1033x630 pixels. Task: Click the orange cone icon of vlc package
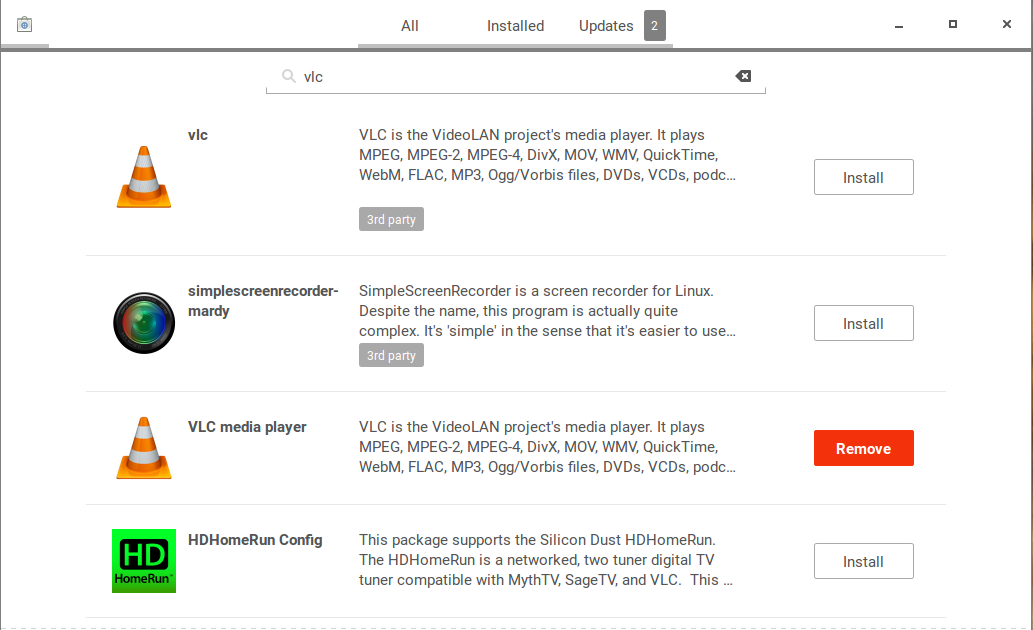(x=144, y=177)
